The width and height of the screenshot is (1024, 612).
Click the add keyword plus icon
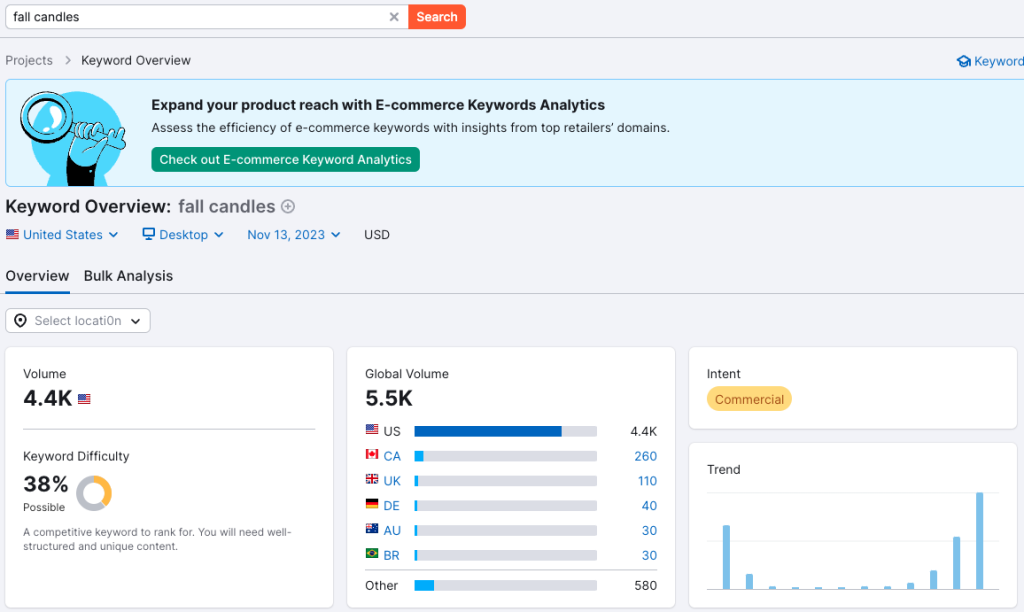point(288,207)
